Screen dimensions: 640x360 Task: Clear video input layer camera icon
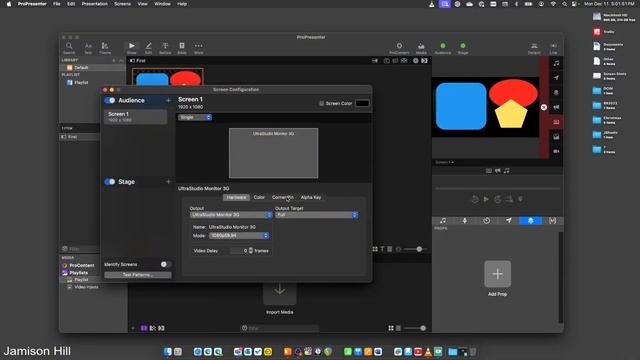[556, 151]
